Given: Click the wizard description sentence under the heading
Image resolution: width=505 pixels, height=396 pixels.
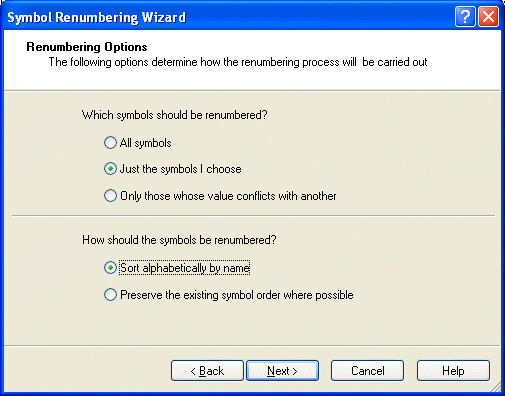Looking at the screenshot, I should 238,62.
